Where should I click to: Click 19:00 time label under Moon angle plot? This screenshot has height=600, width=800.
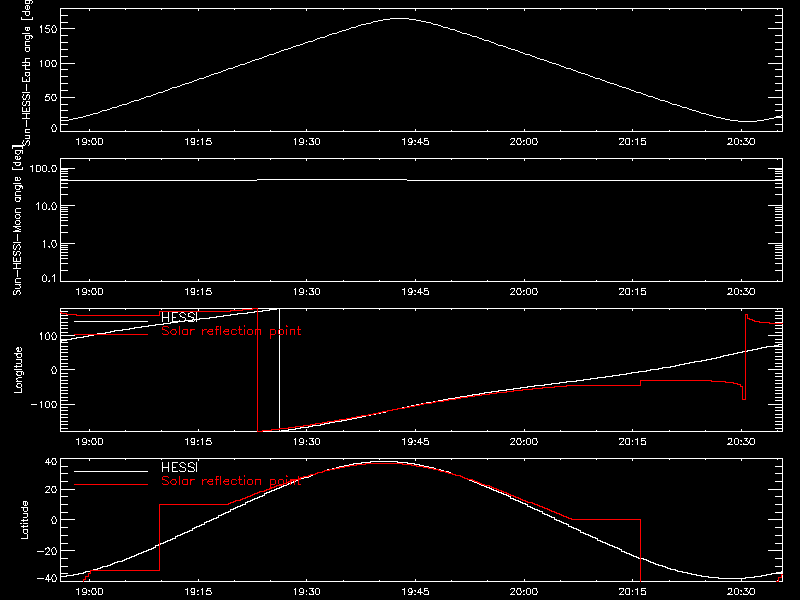point(89,292)
